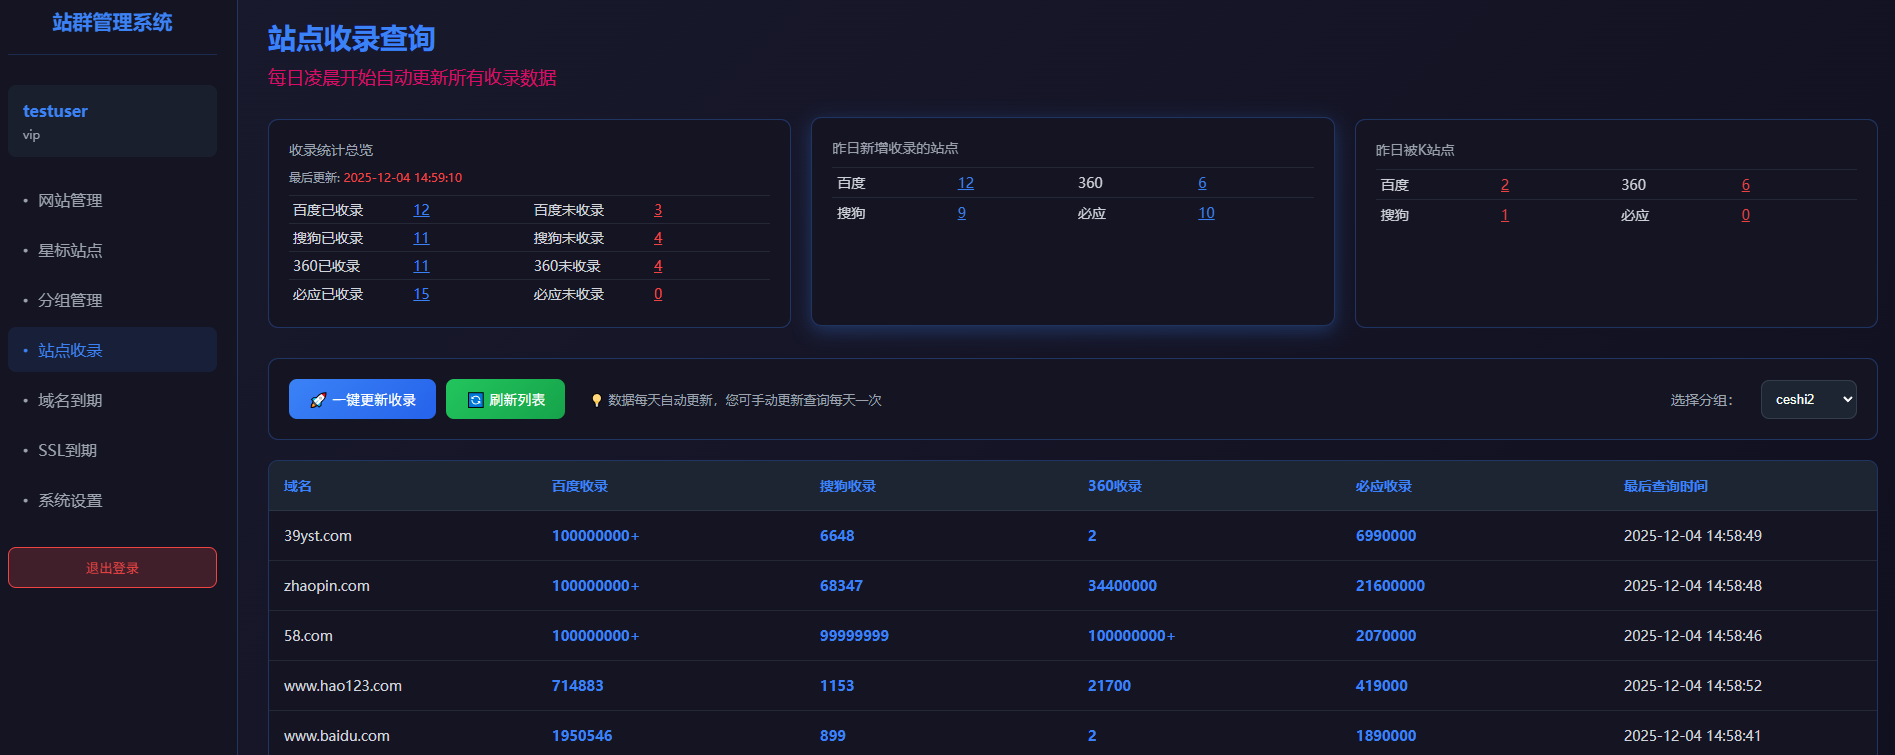
Task: Click timestamp 2025-12-04 14:58:52
Action: point(1693,686)
